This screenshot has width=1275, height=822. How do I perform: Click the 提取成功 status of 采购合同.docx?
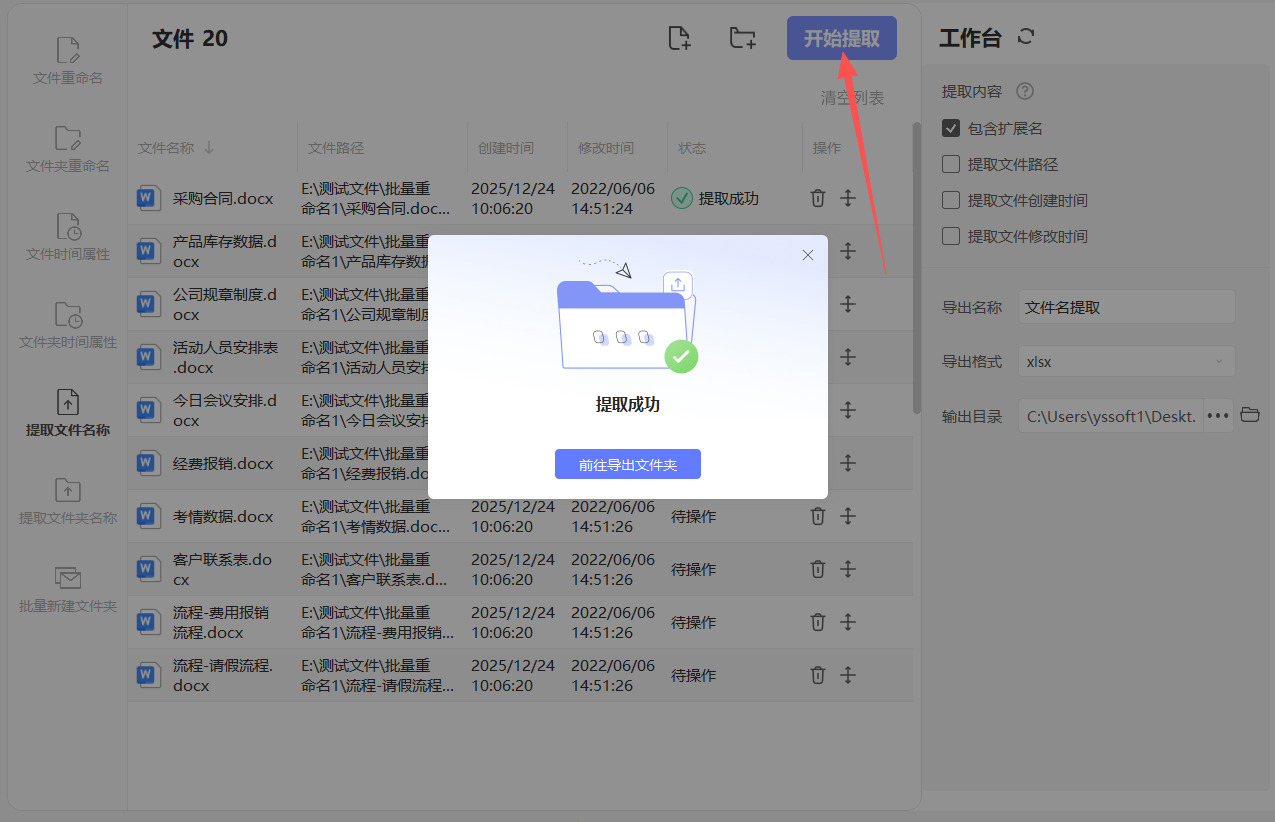[715, 198]
